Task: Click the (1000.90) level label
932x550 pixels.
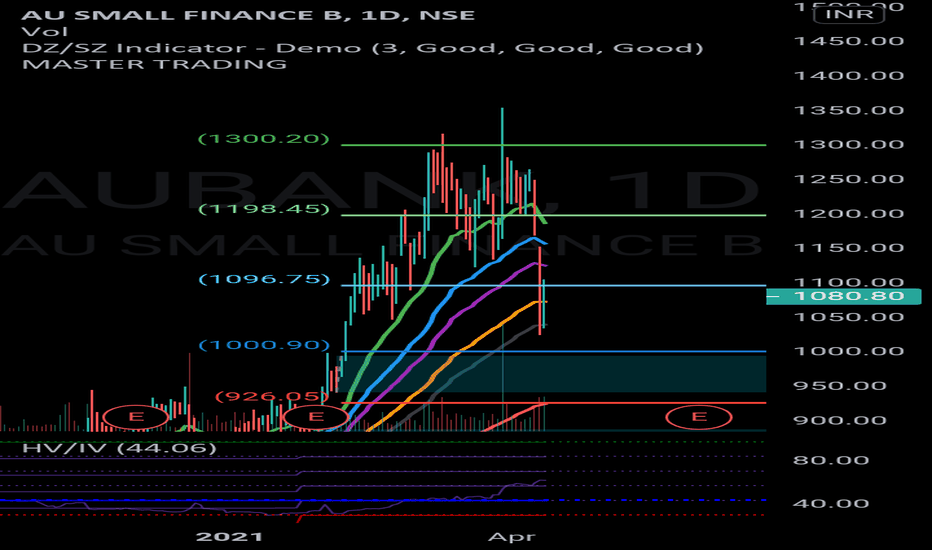Action: click(263, 345)
